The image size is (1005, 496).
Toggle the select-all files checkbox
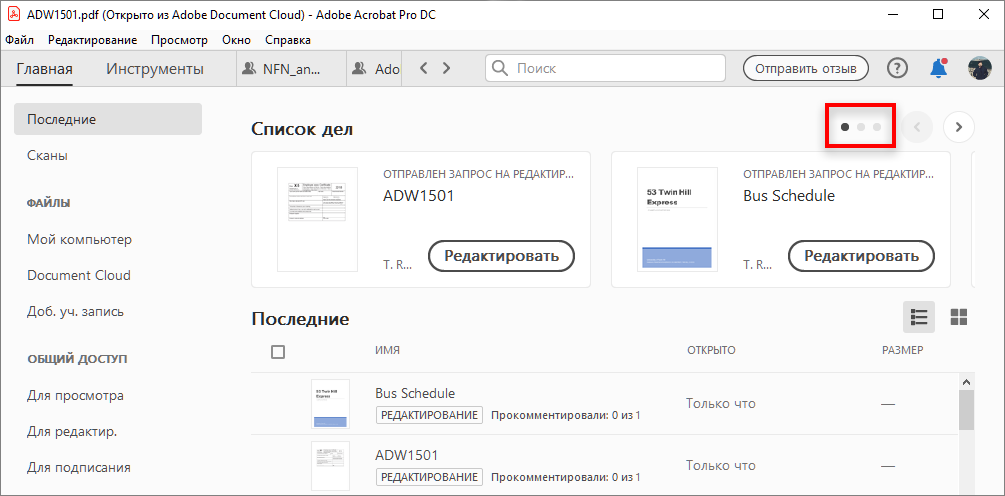[278, 351]
